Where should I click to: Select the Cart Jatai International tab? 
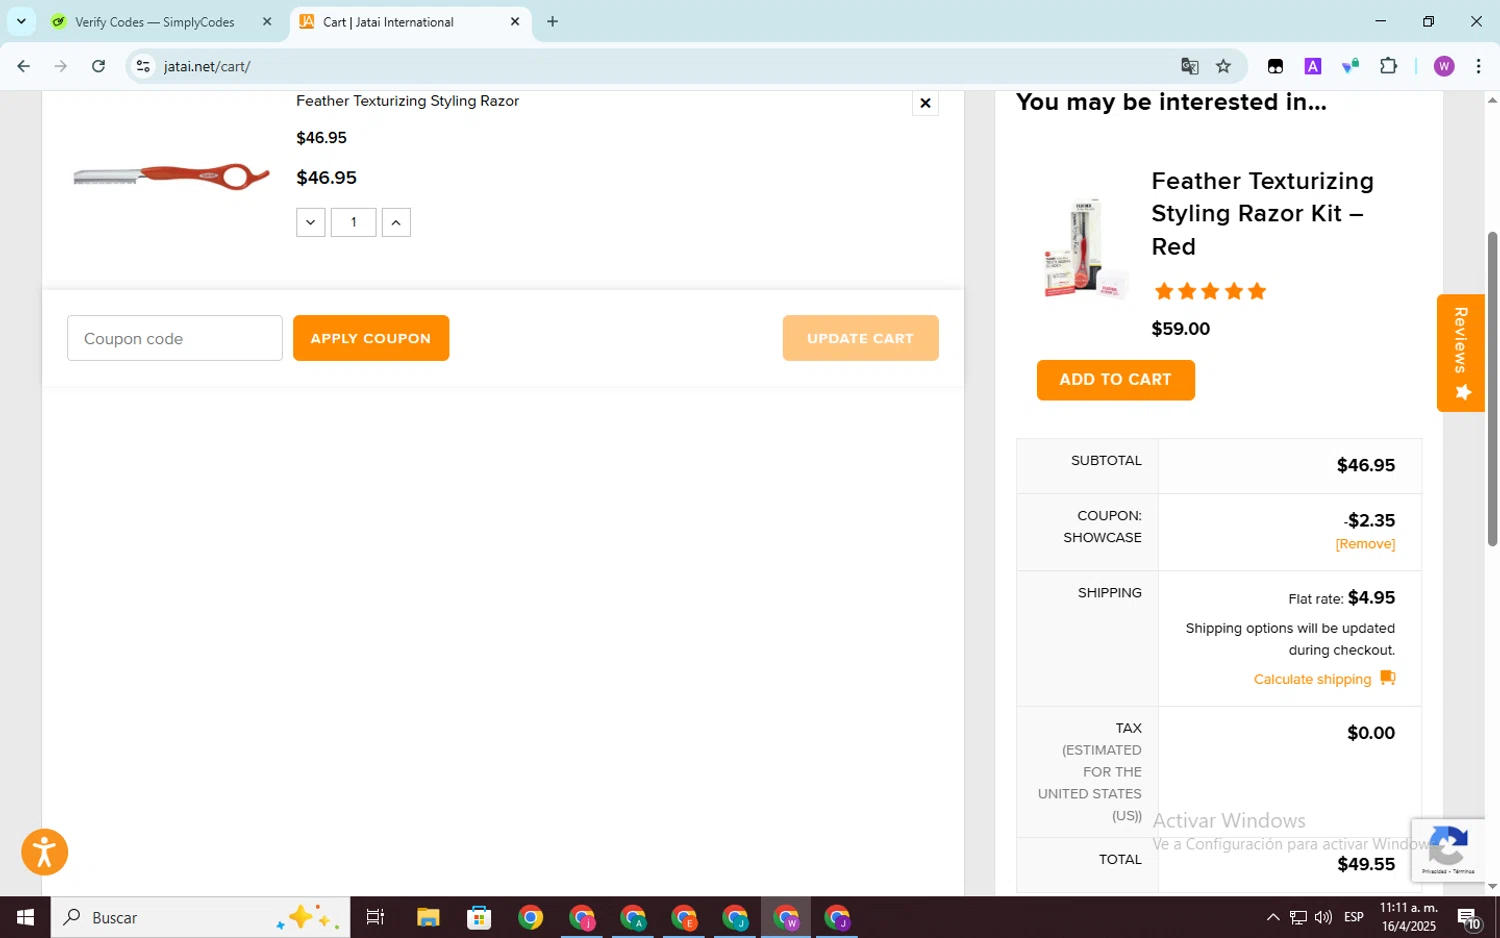388,22
